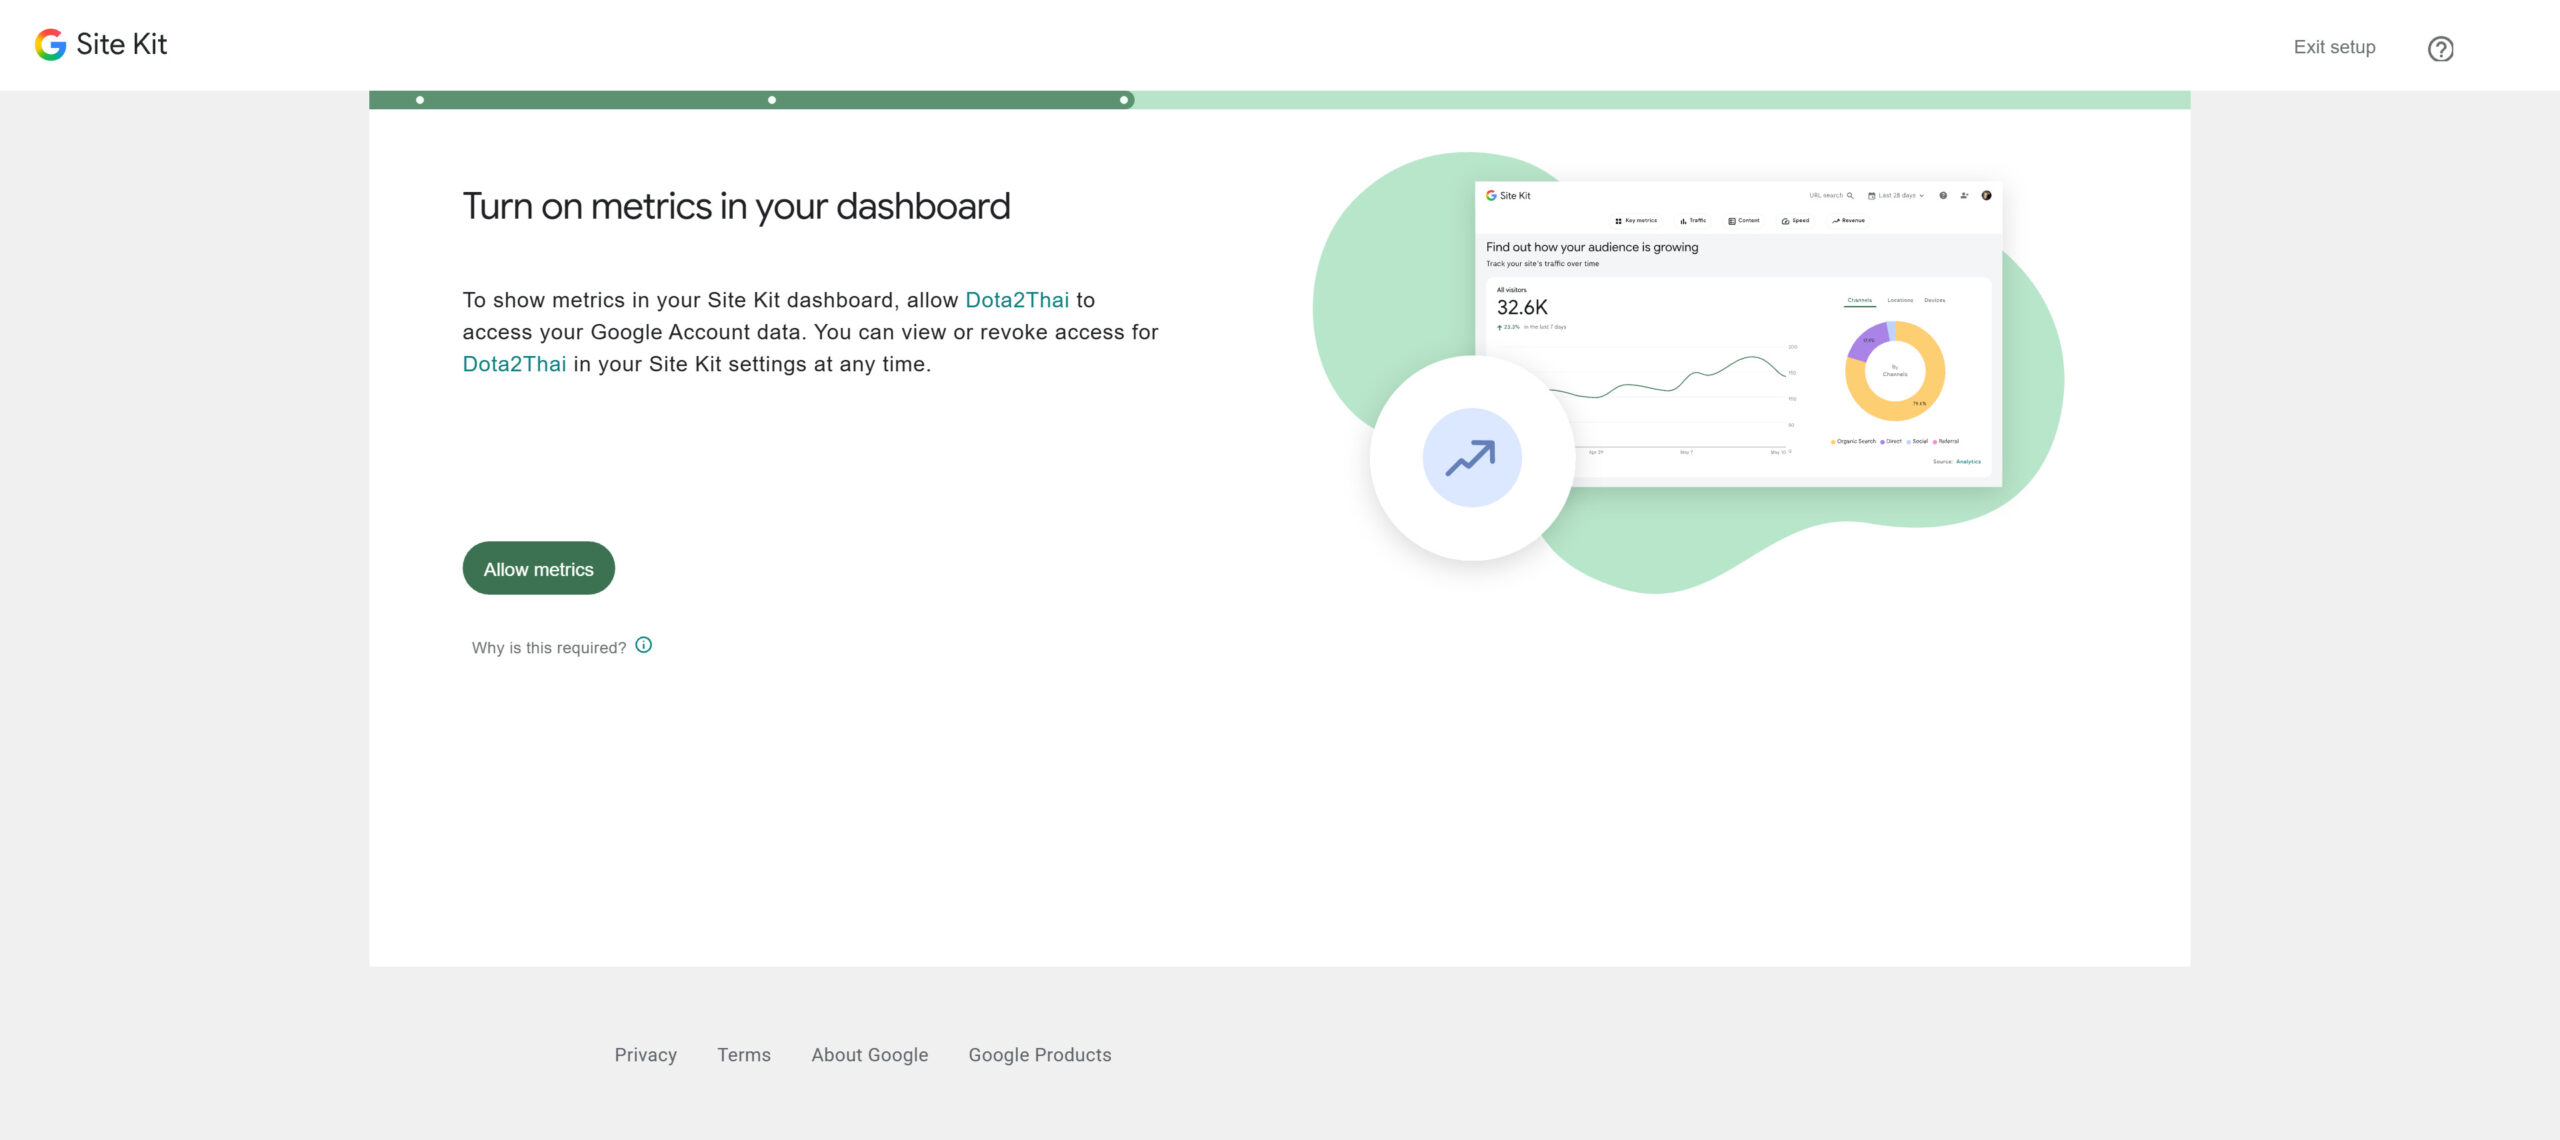The height and width of the screenshot is (1140, 2560).
Task: Click Exit setup
Action: [x=2334, y=47]
